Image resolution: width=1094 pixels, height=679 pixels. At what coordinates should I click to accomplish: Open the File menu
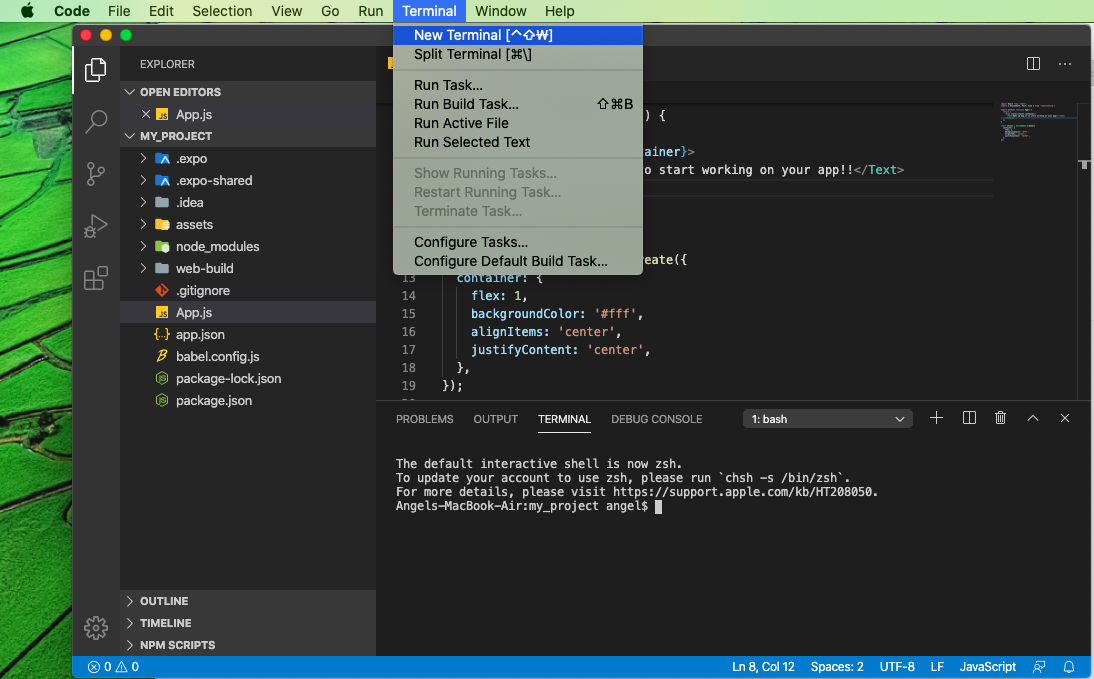(119, 10)
